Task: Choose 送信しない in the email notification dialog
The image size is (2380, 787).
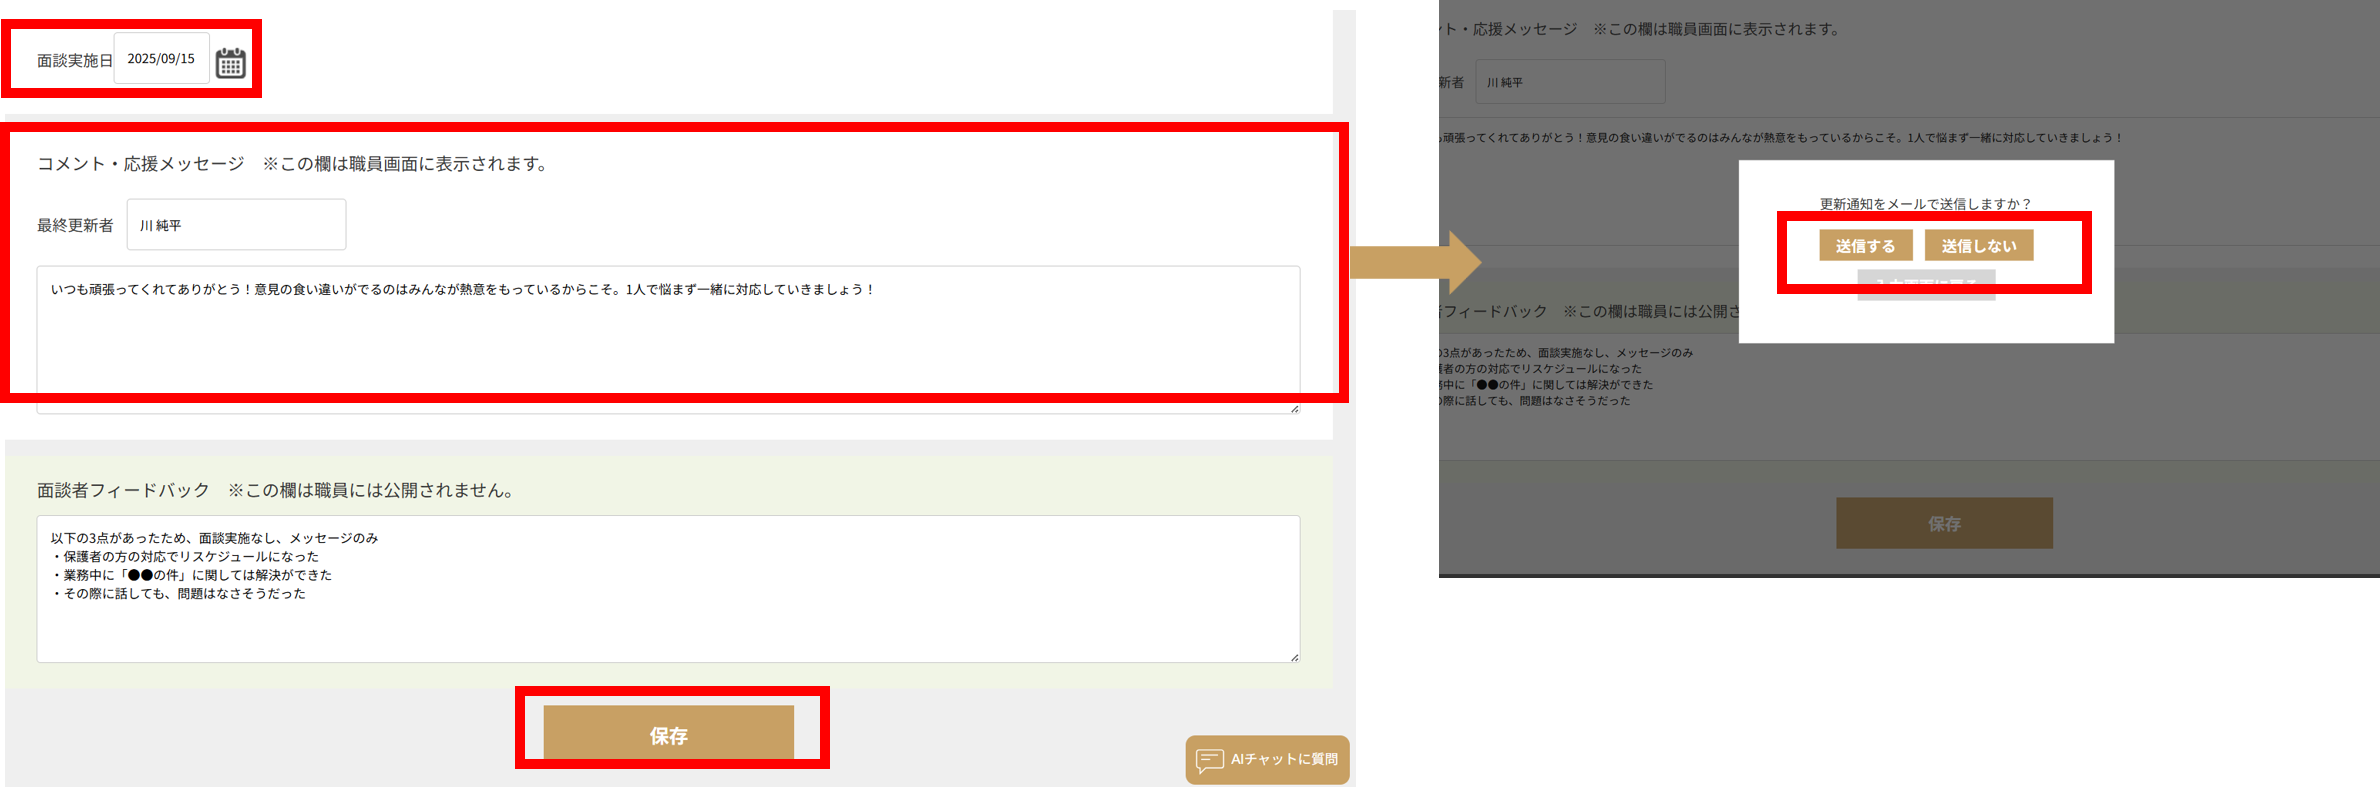Action: tap(1978, 246)
